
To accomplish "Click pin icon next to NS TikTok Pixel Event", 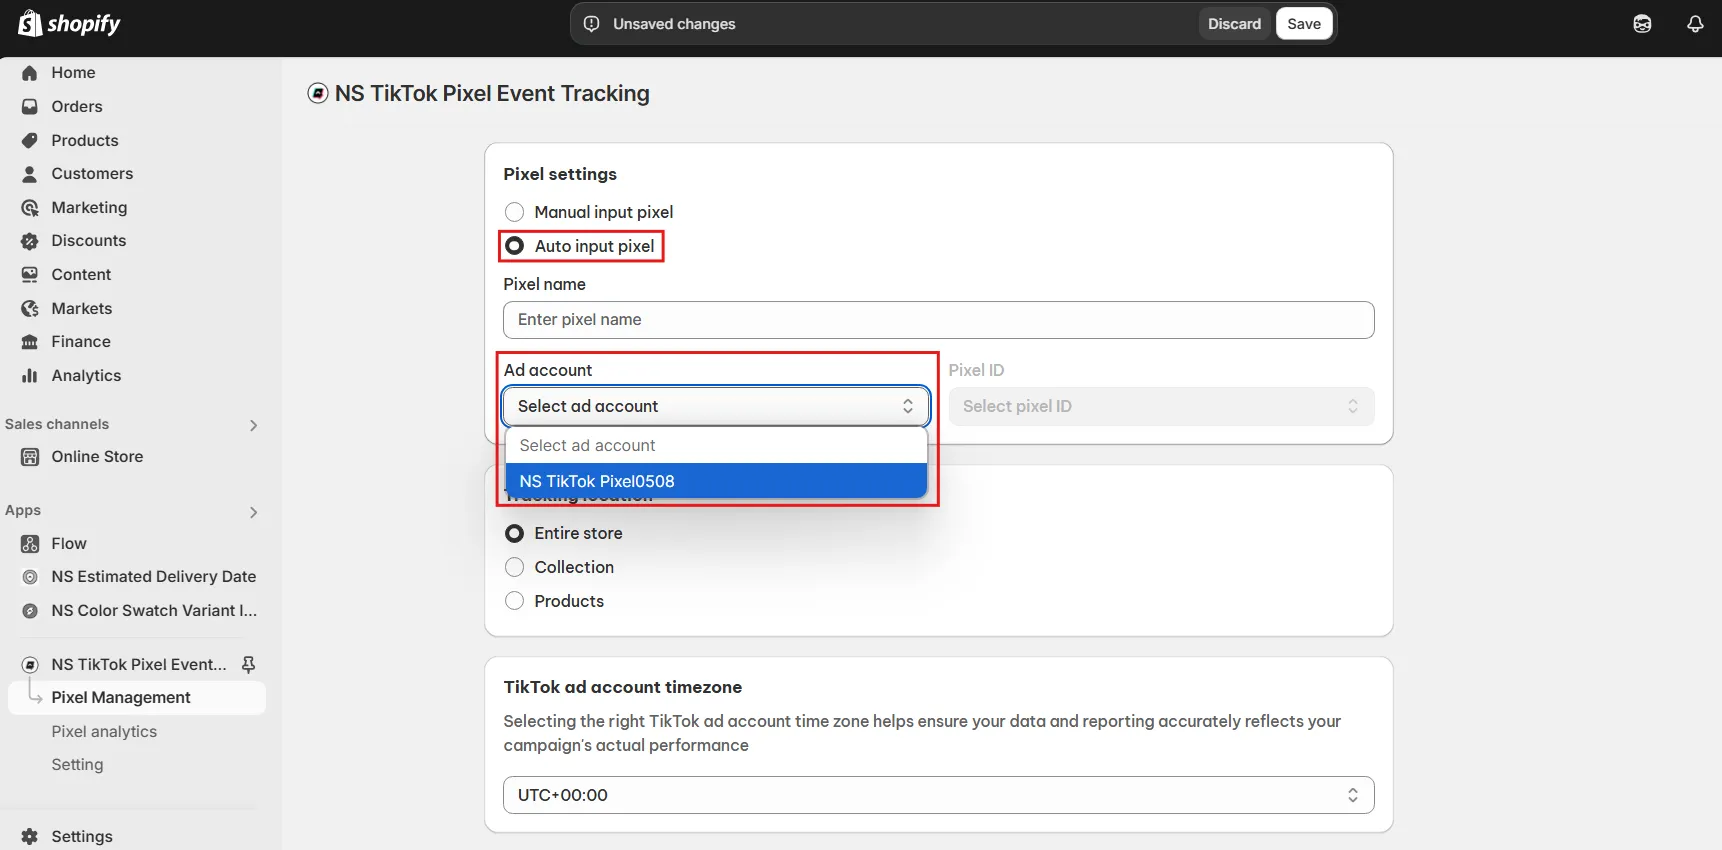I will [249, 665].
